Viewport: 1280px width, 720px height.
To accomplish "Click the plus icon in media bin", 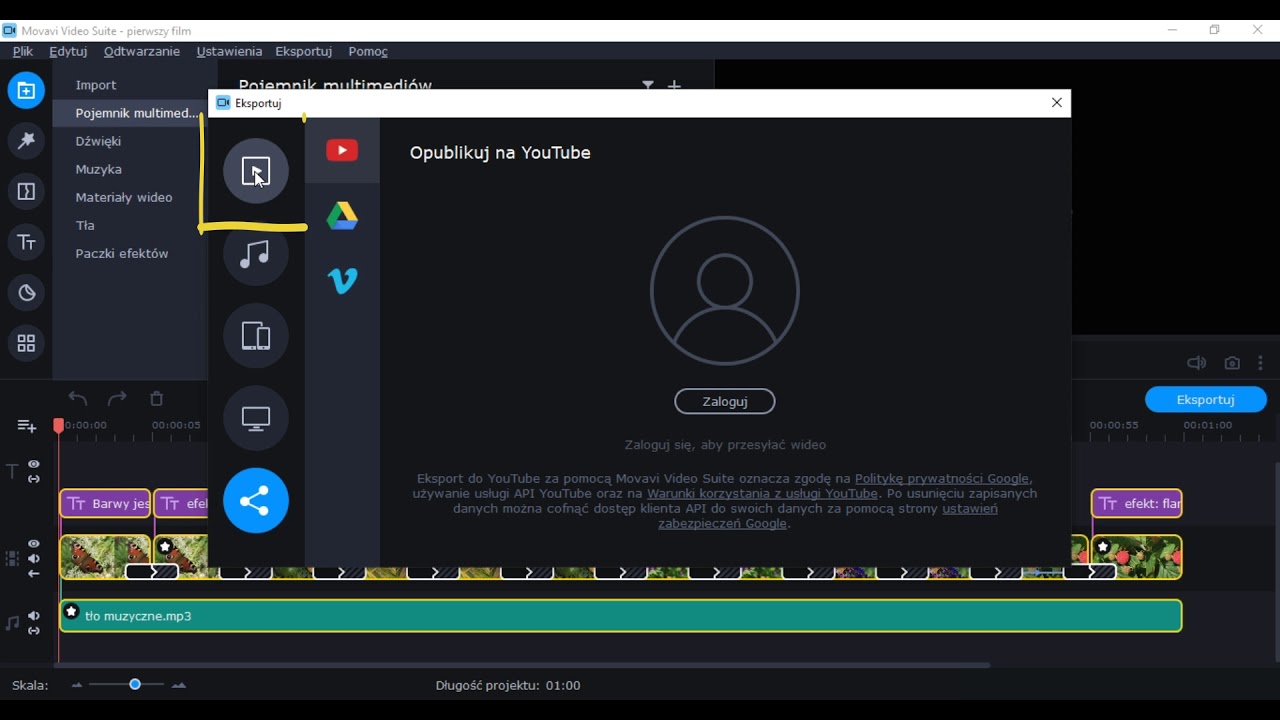I will click(x=674, y=86).
